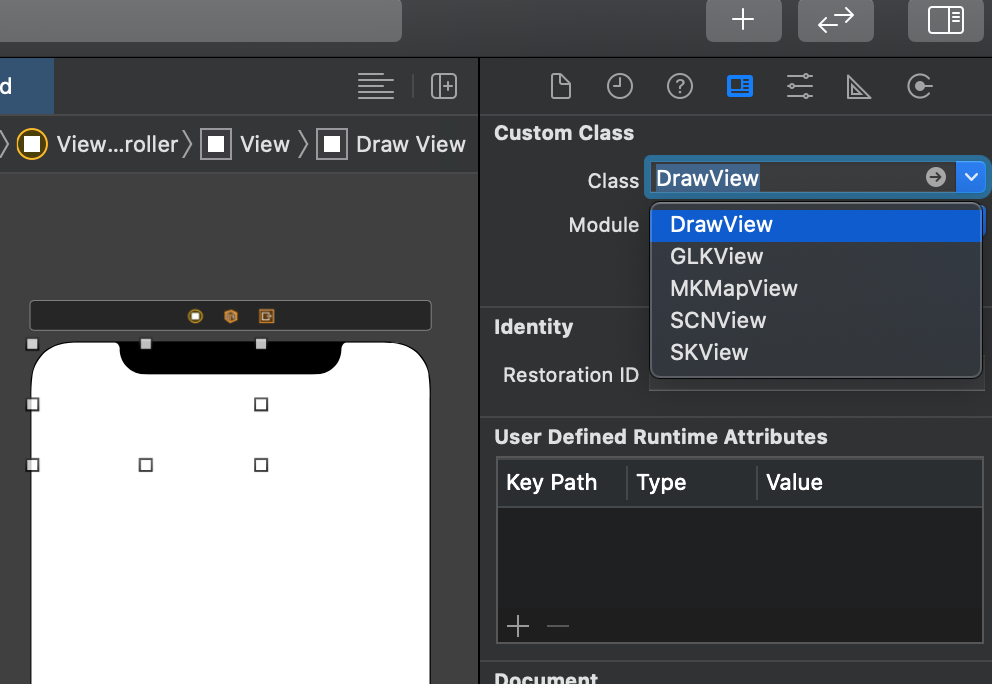992x684 pixels.
Task: Jump to DrawView class definition arrow
Action: click(x=936, y=177)
